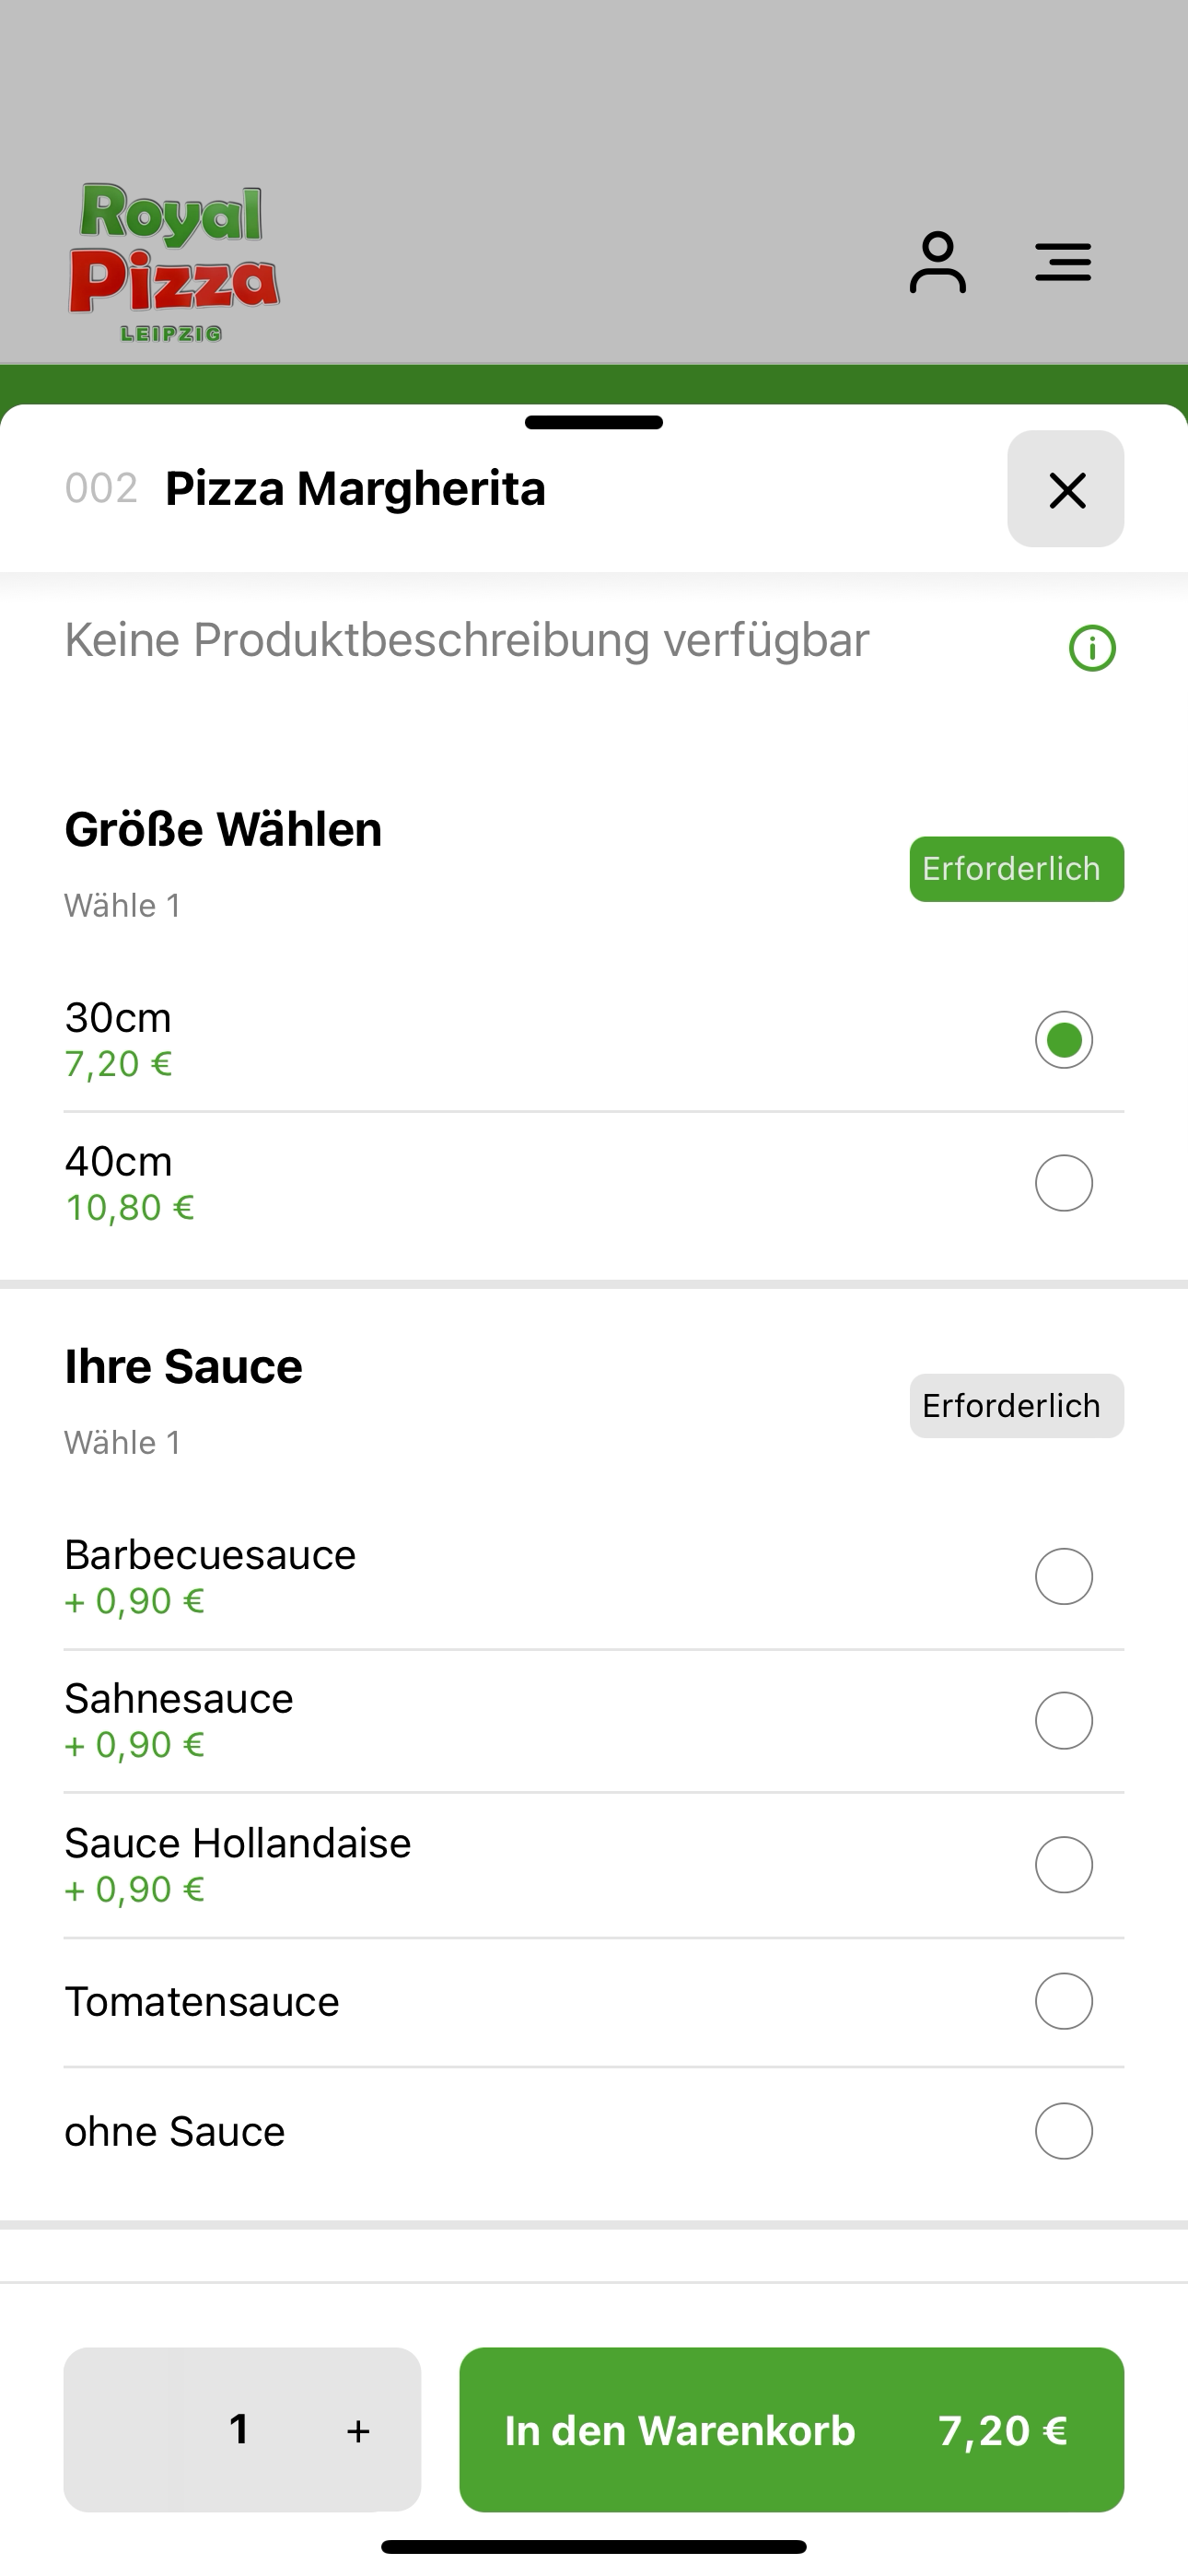This screenshot has width=1188, height=2576.
Task: Choose the ohne Sauce option
Action: [594, 2132]
